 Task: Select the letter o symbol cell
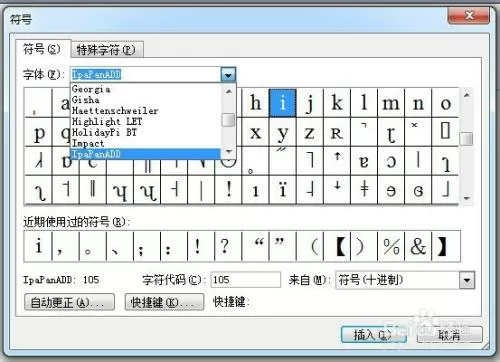445,103
